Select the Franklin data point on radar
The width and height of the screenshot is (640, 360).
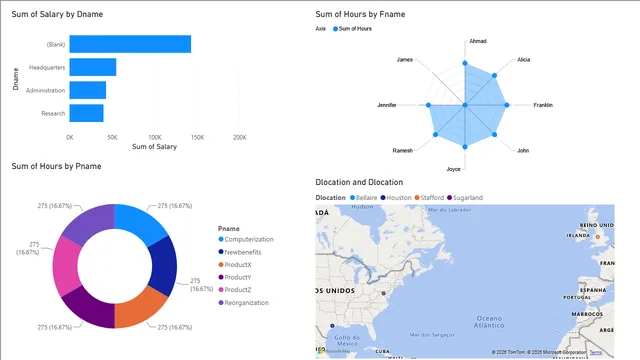(x=507, y=105)
